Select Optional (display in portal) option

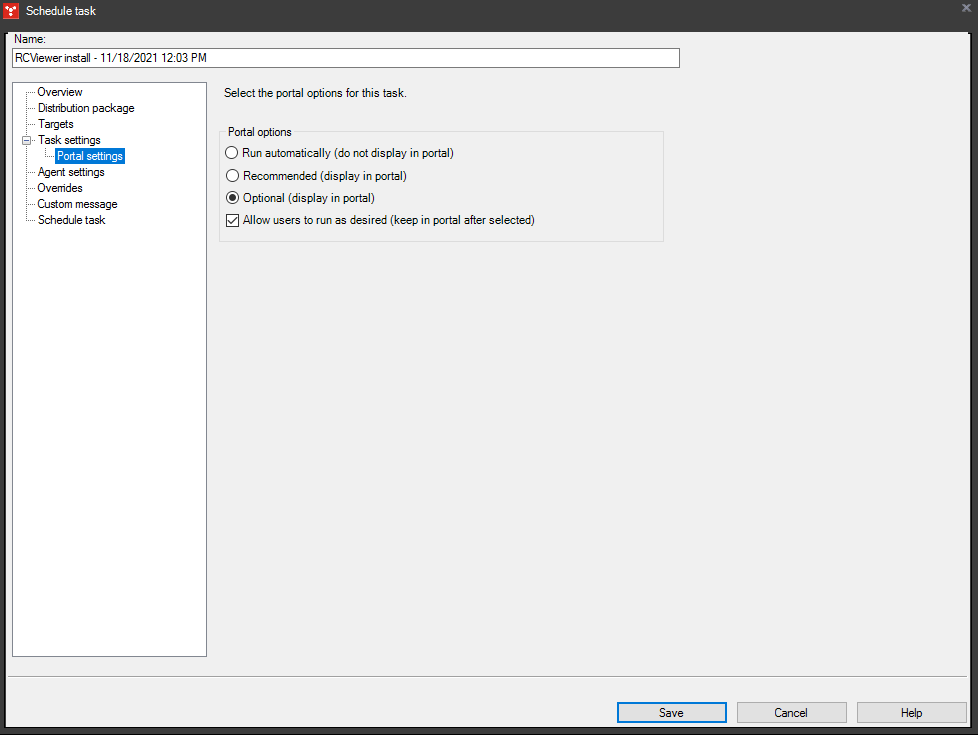[x=231, y=197]
